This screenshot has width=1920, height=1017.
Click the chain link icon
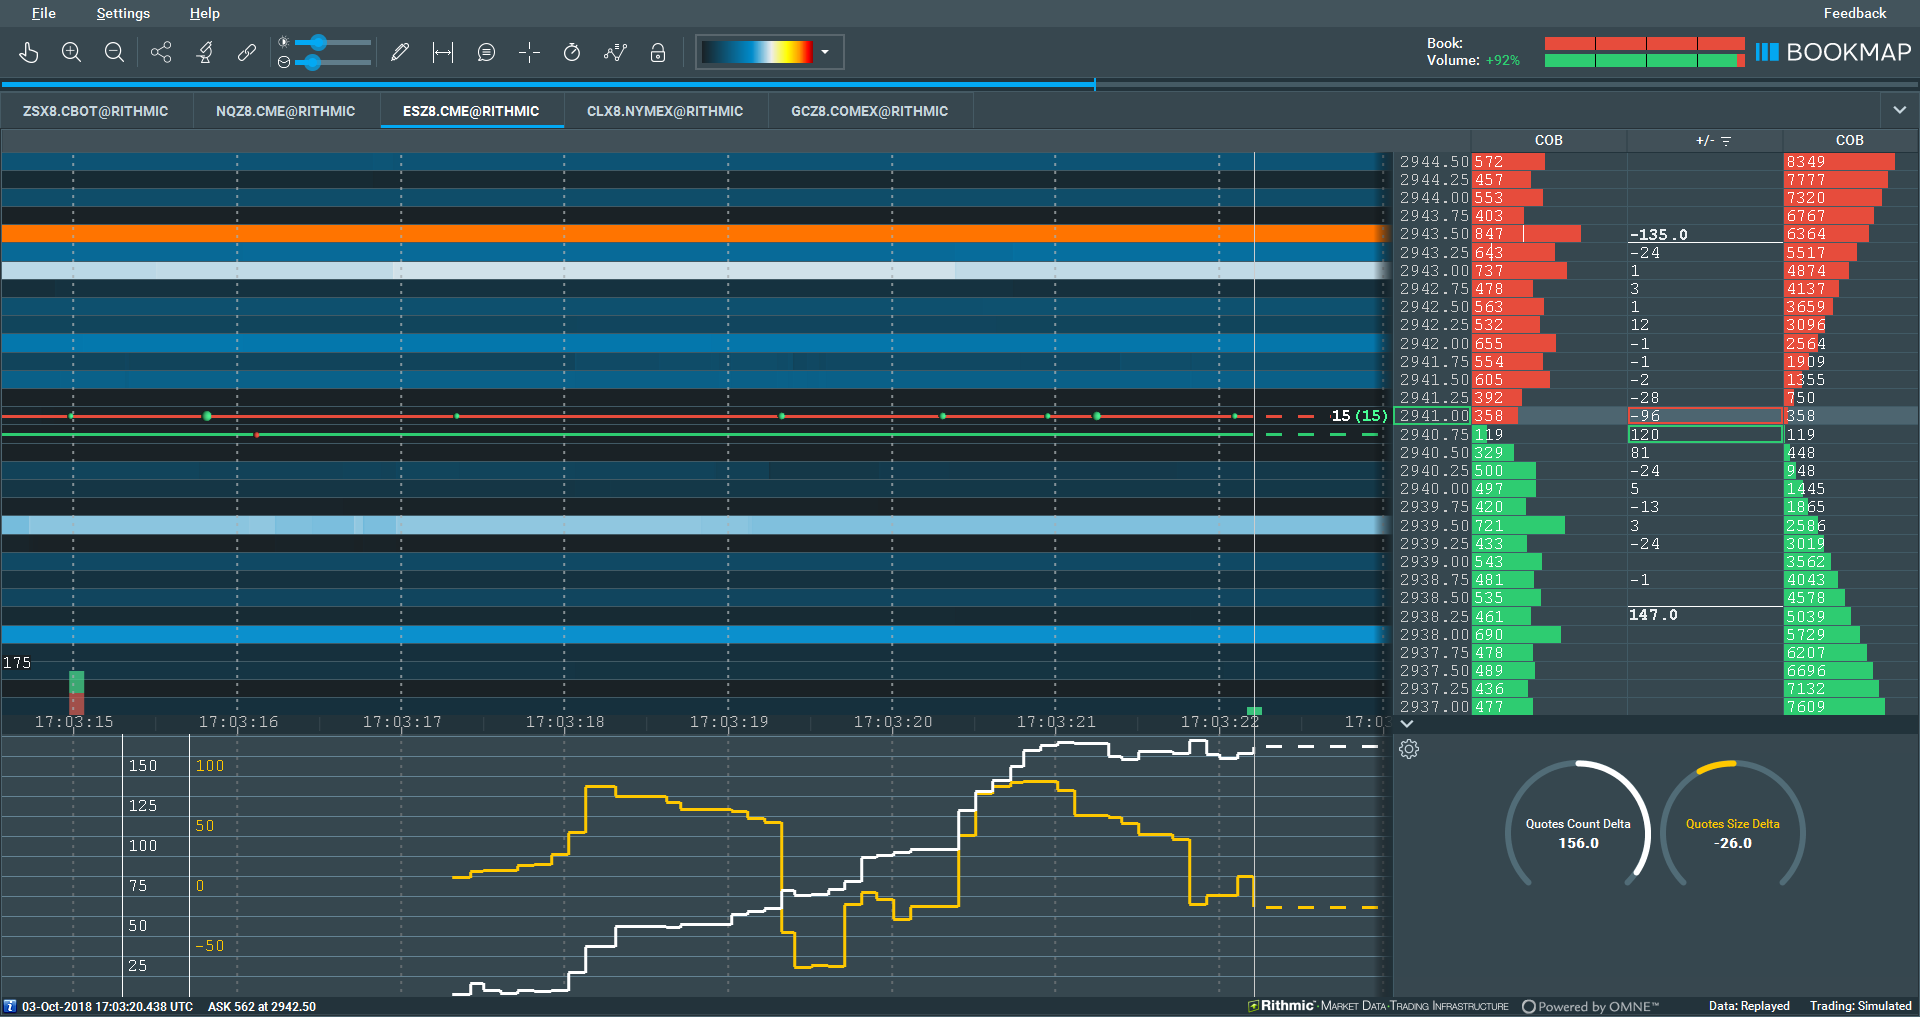click(247, 53)
